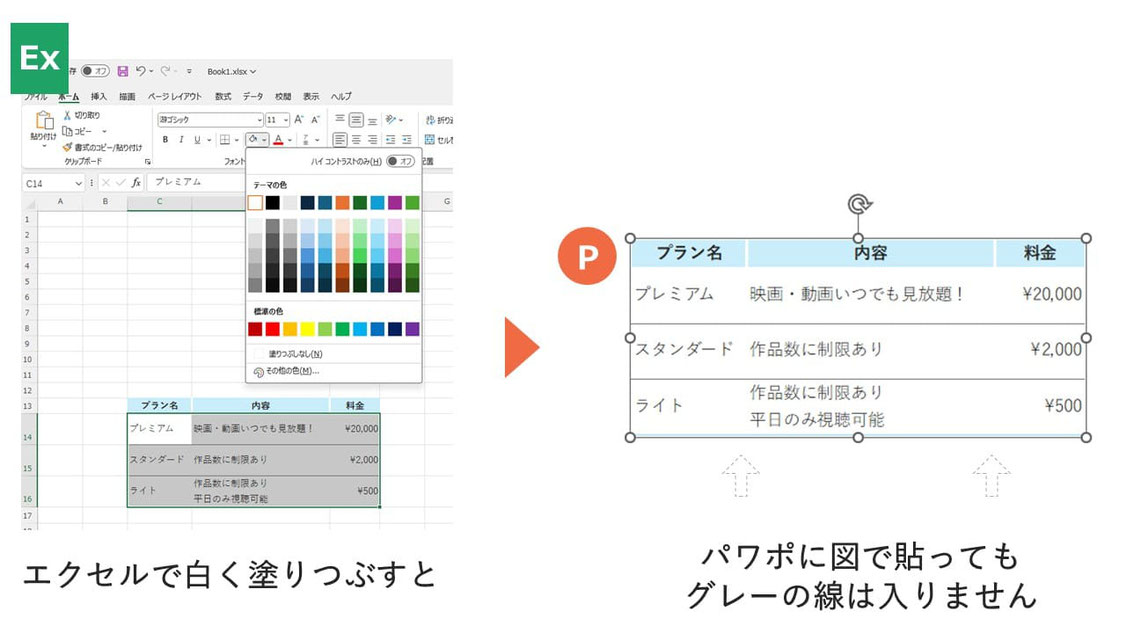Click the Increase Indent icon
This screenshot has height=633, width=1126.
pos(406,139)
